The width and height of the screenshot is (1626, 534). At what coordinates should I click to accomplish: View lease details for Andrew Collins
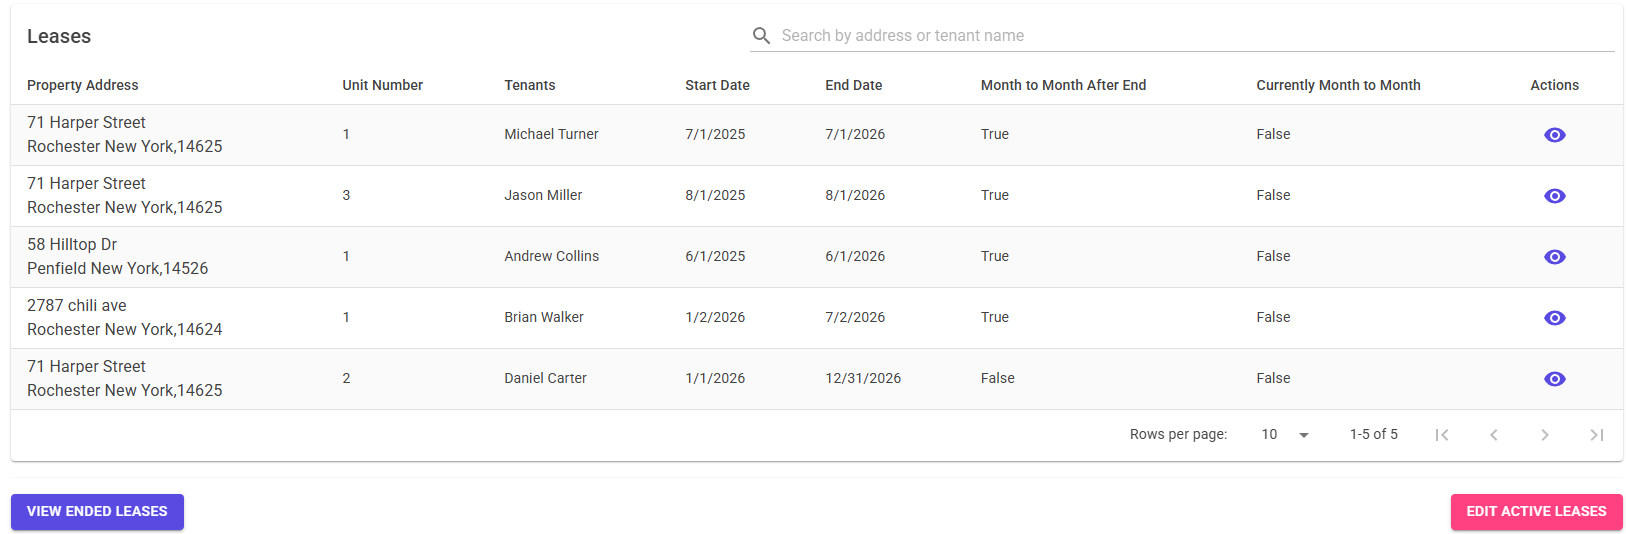tap(1554, 257)
